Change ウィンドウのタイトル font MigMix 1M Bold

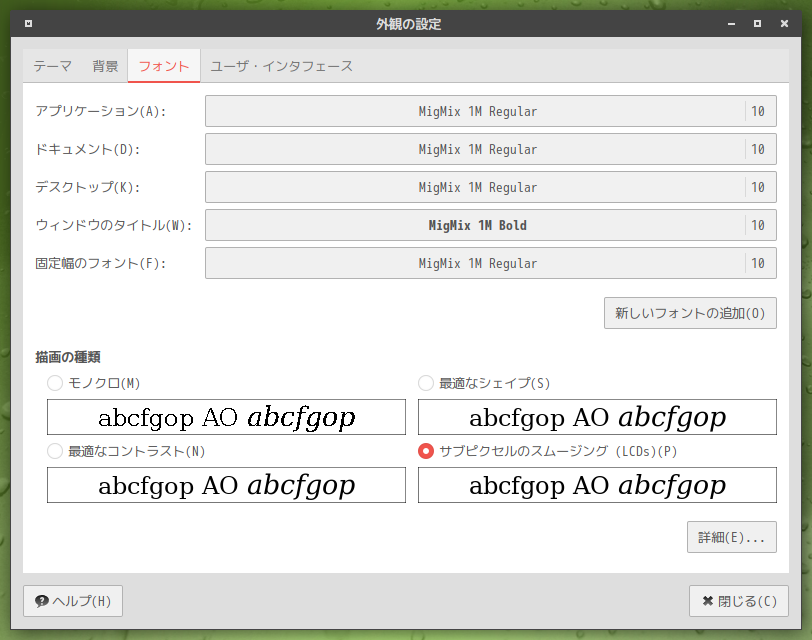[x=490, y=225]
